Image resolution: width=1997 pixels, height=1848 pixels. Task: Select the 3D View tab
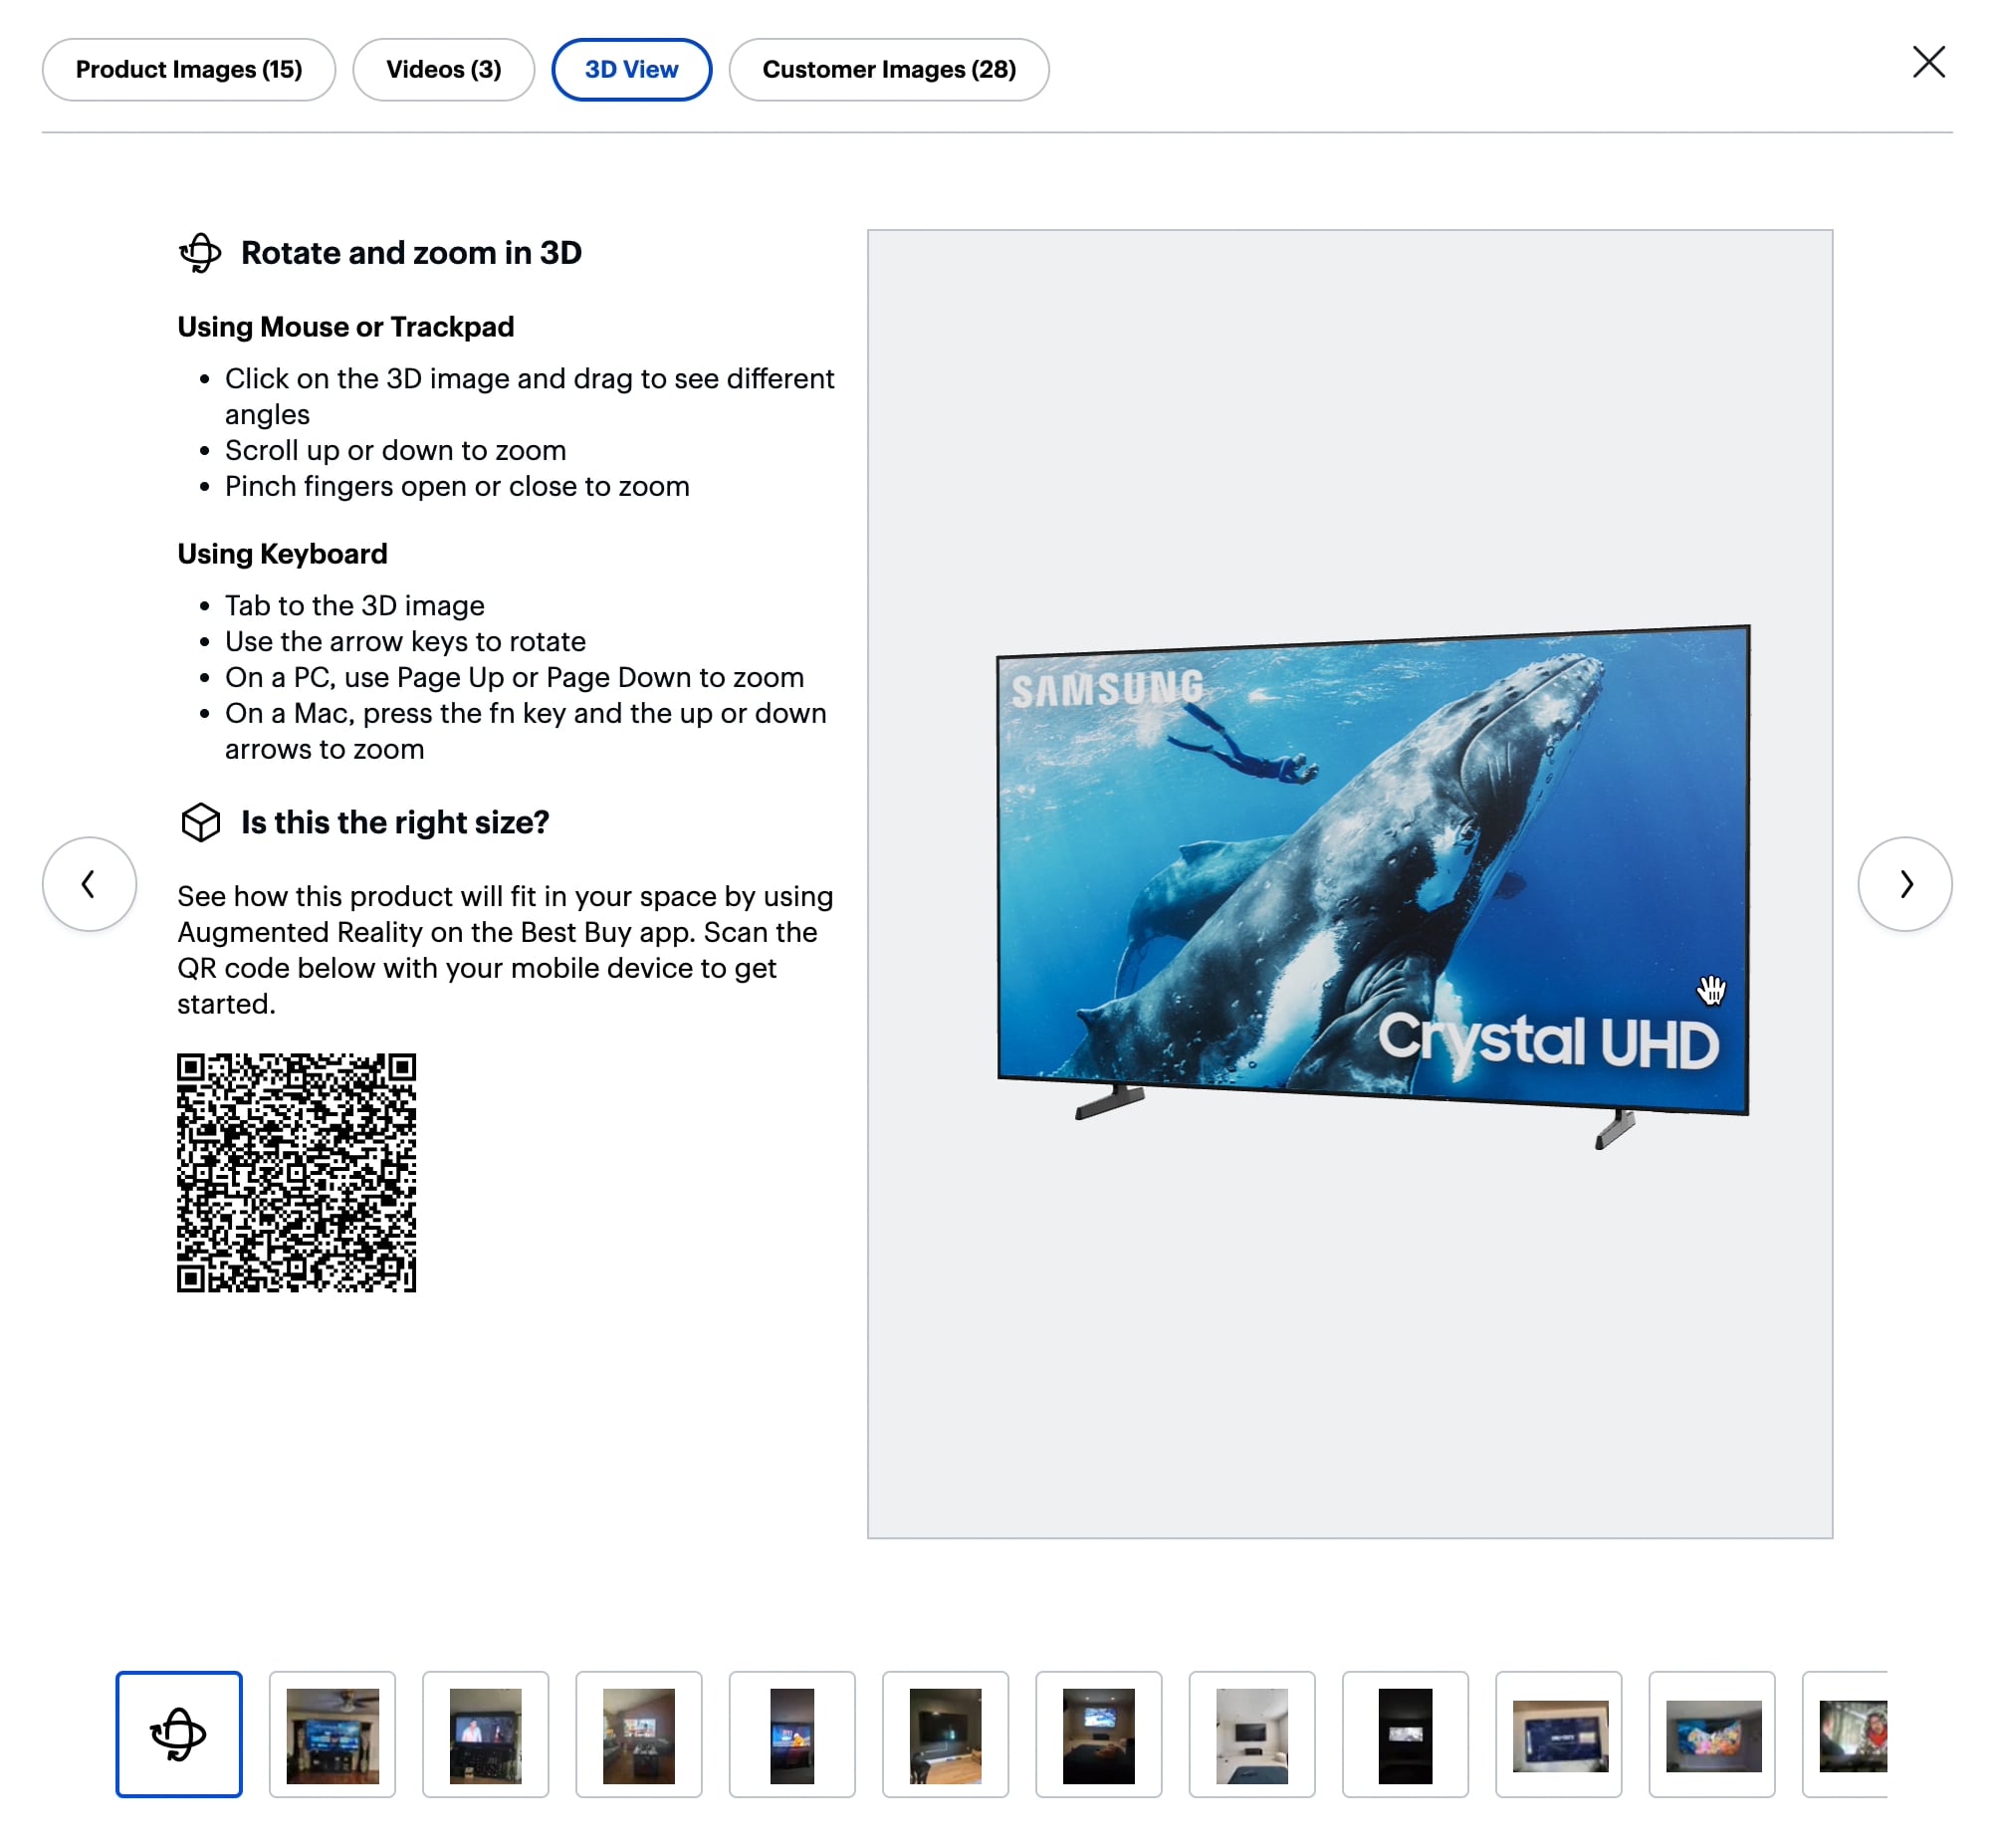click(x=631, y=69)
